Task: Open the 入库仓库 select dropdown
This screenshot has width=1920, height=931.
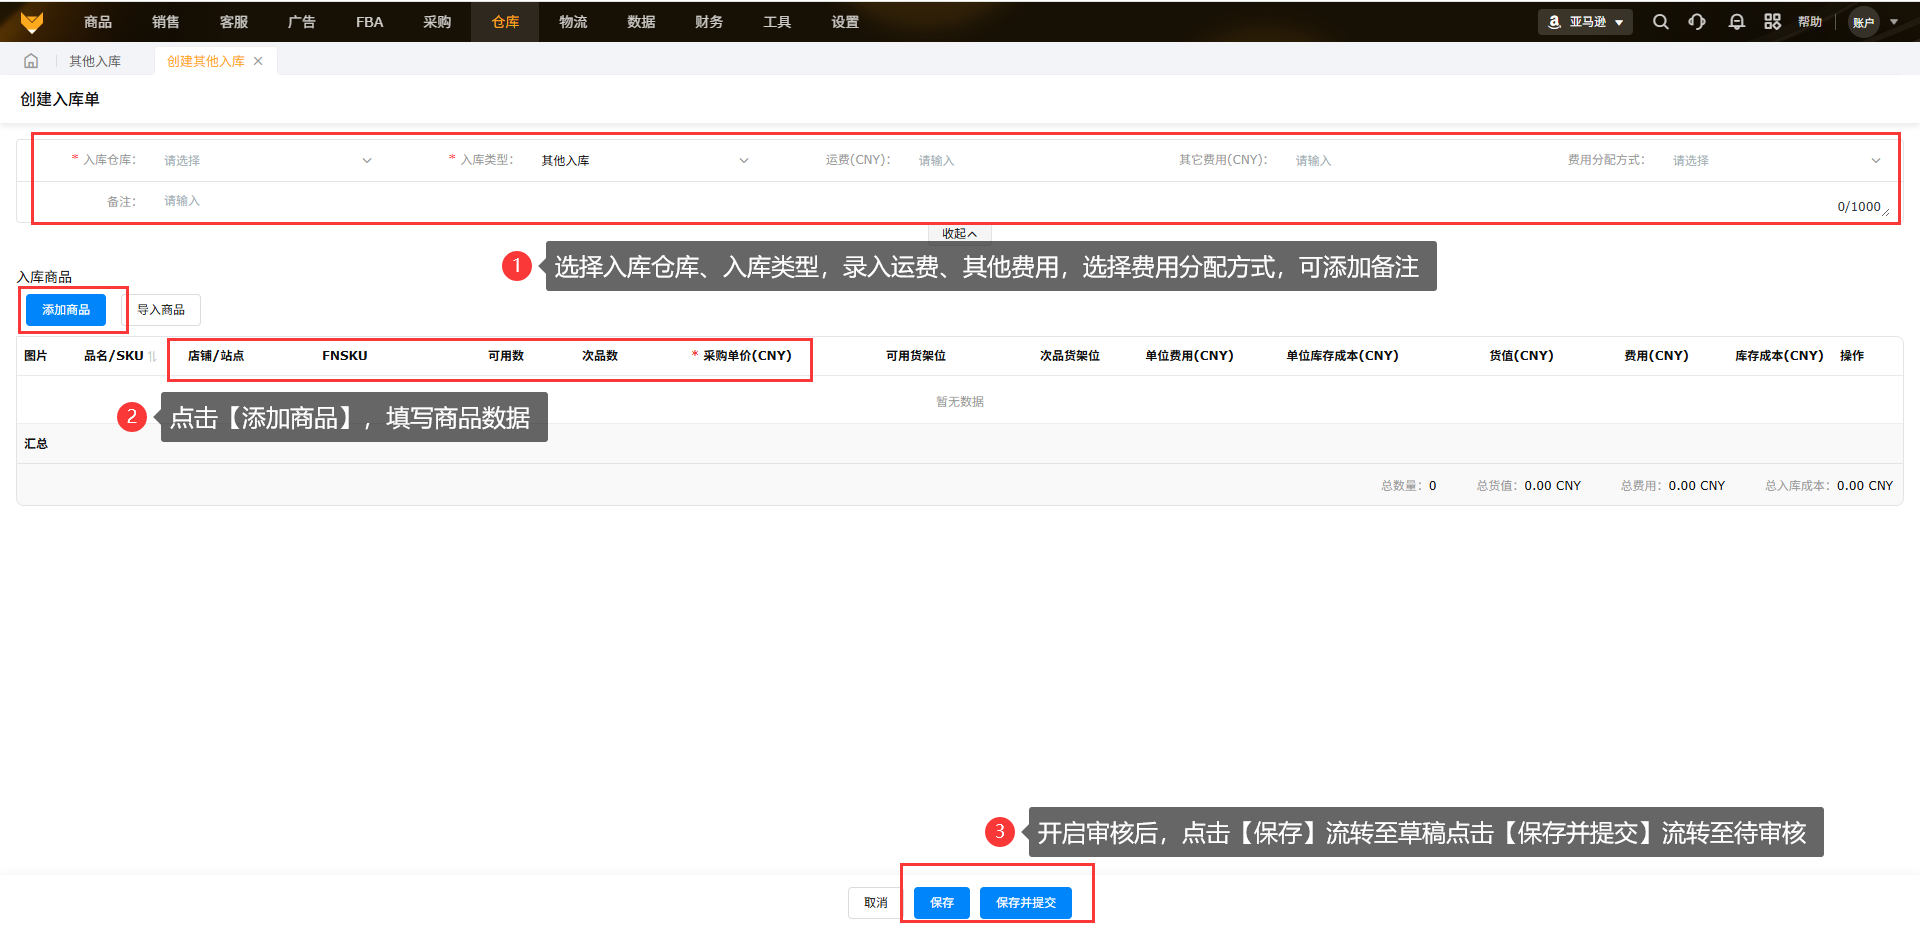Action: pyautogui.click(x=267, y=160)
